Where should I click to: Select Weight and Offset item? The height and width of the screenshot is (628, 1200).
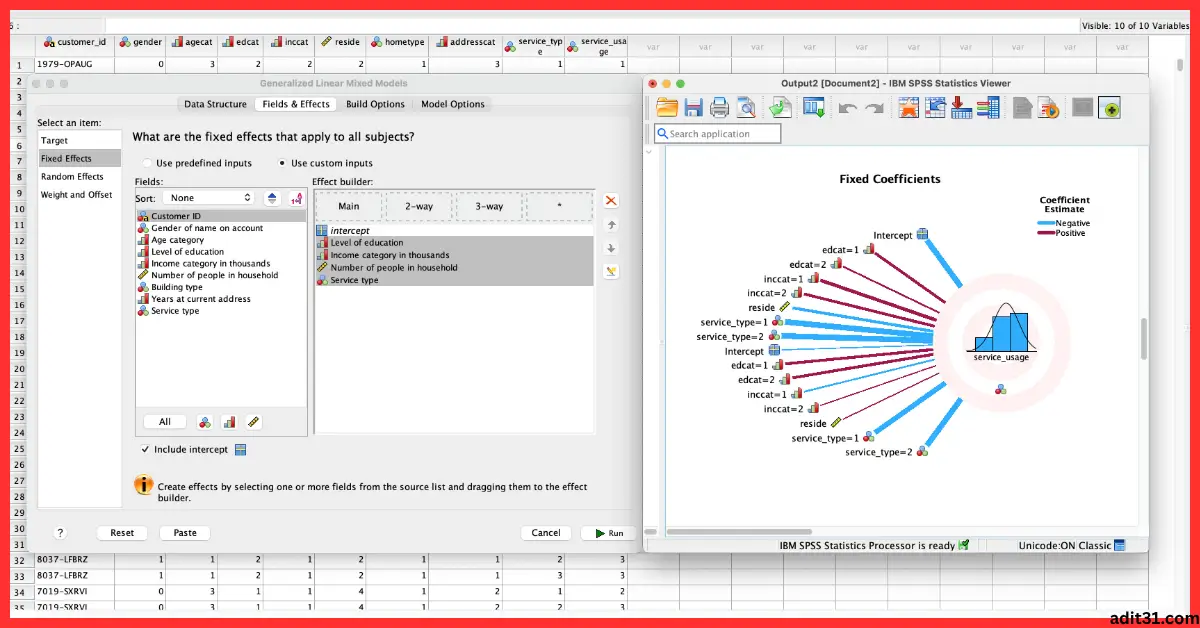point(79,195)
